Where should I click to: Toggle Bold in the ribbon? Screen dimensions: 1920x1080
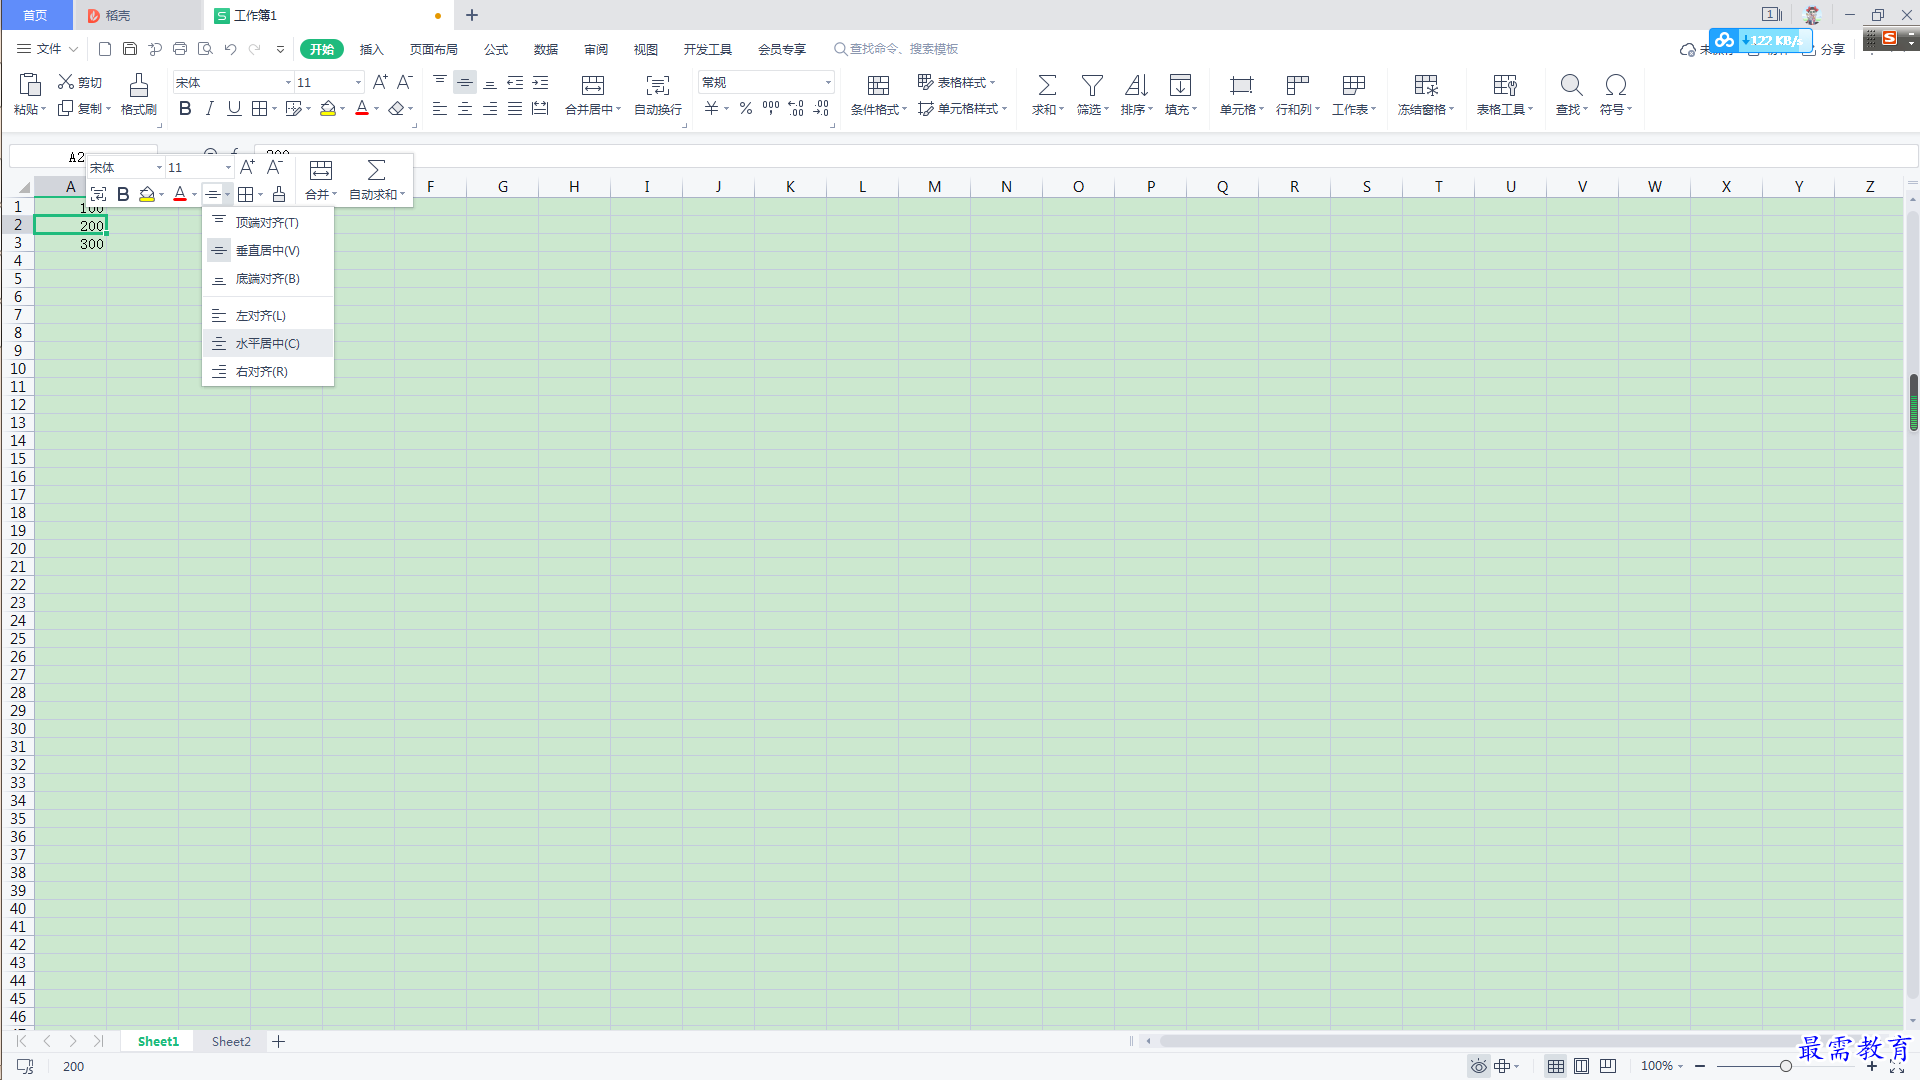click(x=185, y=108)
